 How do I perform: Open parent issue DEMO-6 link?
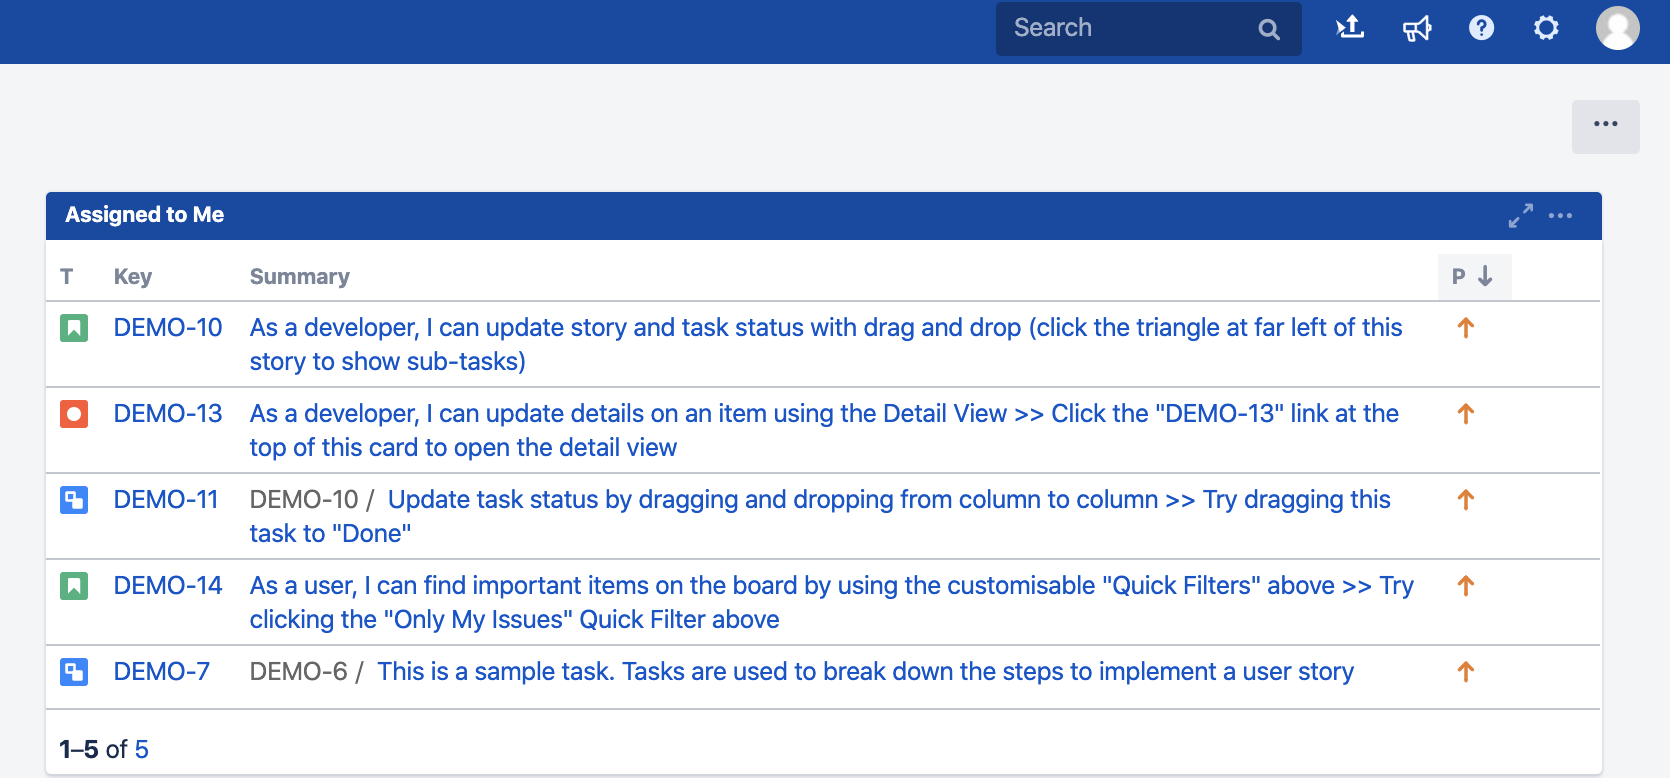[298, 672]
